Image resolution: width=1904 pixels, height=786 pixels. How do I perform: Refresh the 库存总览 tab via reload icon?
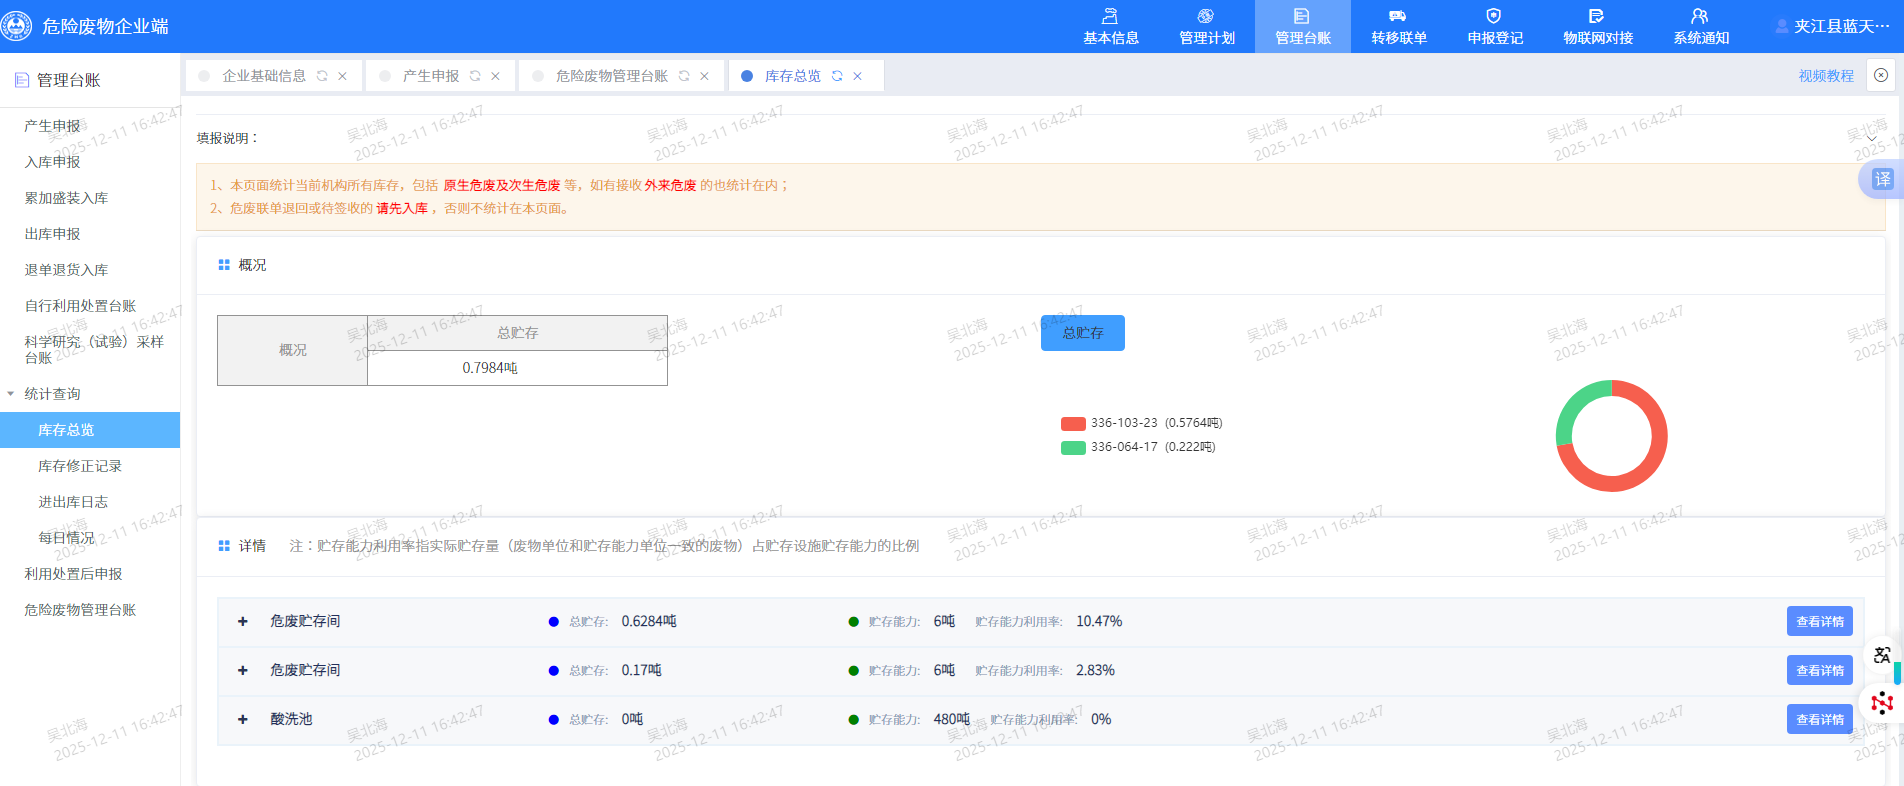pos(837,76)
